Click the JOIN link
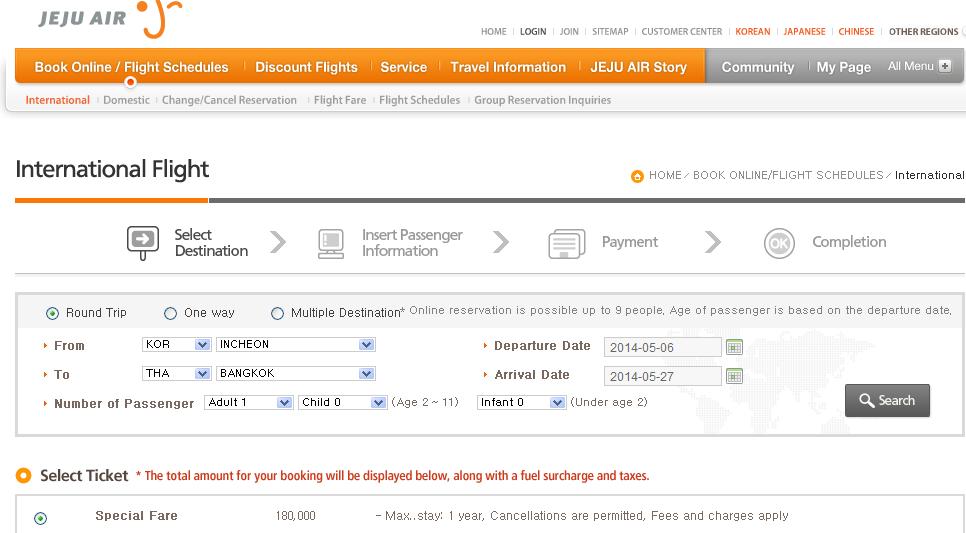 (569, 31)
